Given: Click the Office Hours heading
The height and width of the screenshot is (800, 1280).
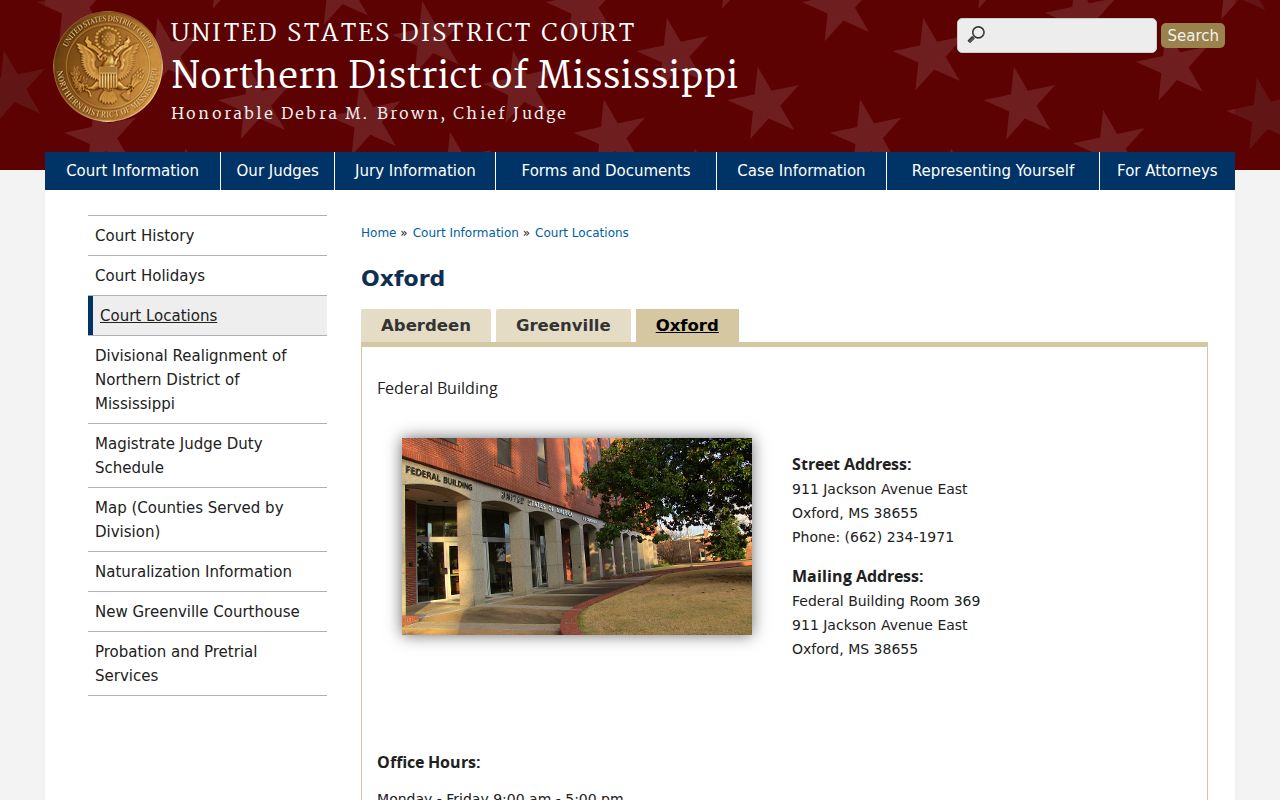Looking at the screenshot, I should point(429,762).
